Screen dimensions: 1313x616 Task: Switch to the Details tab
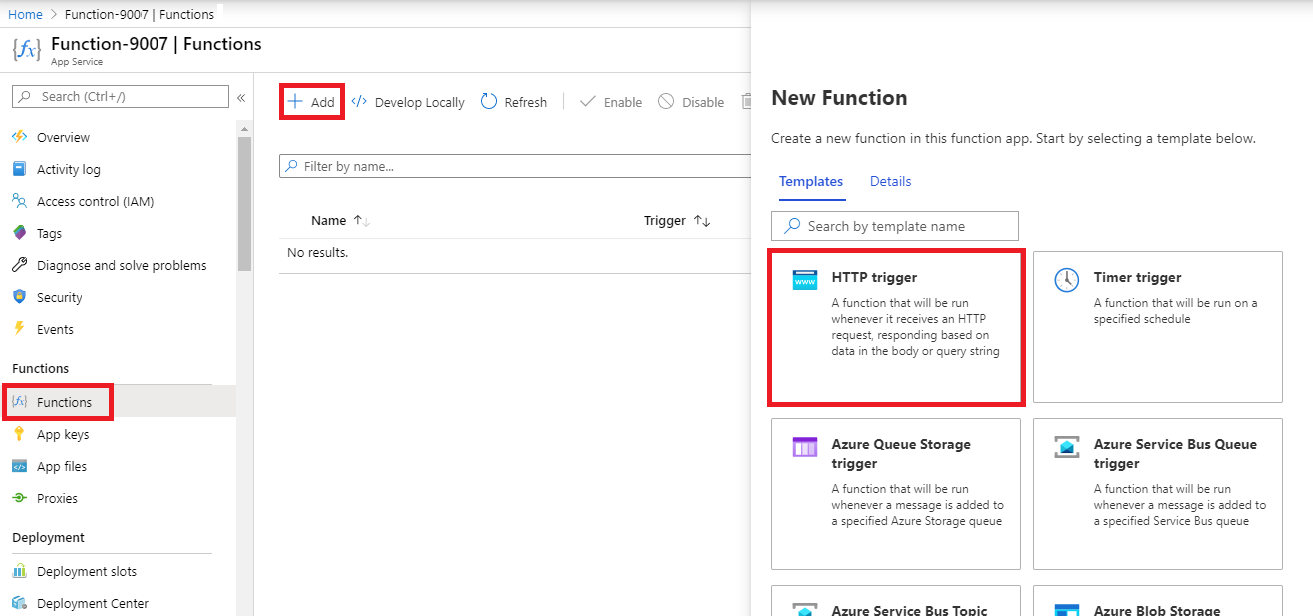click(890, 181)
